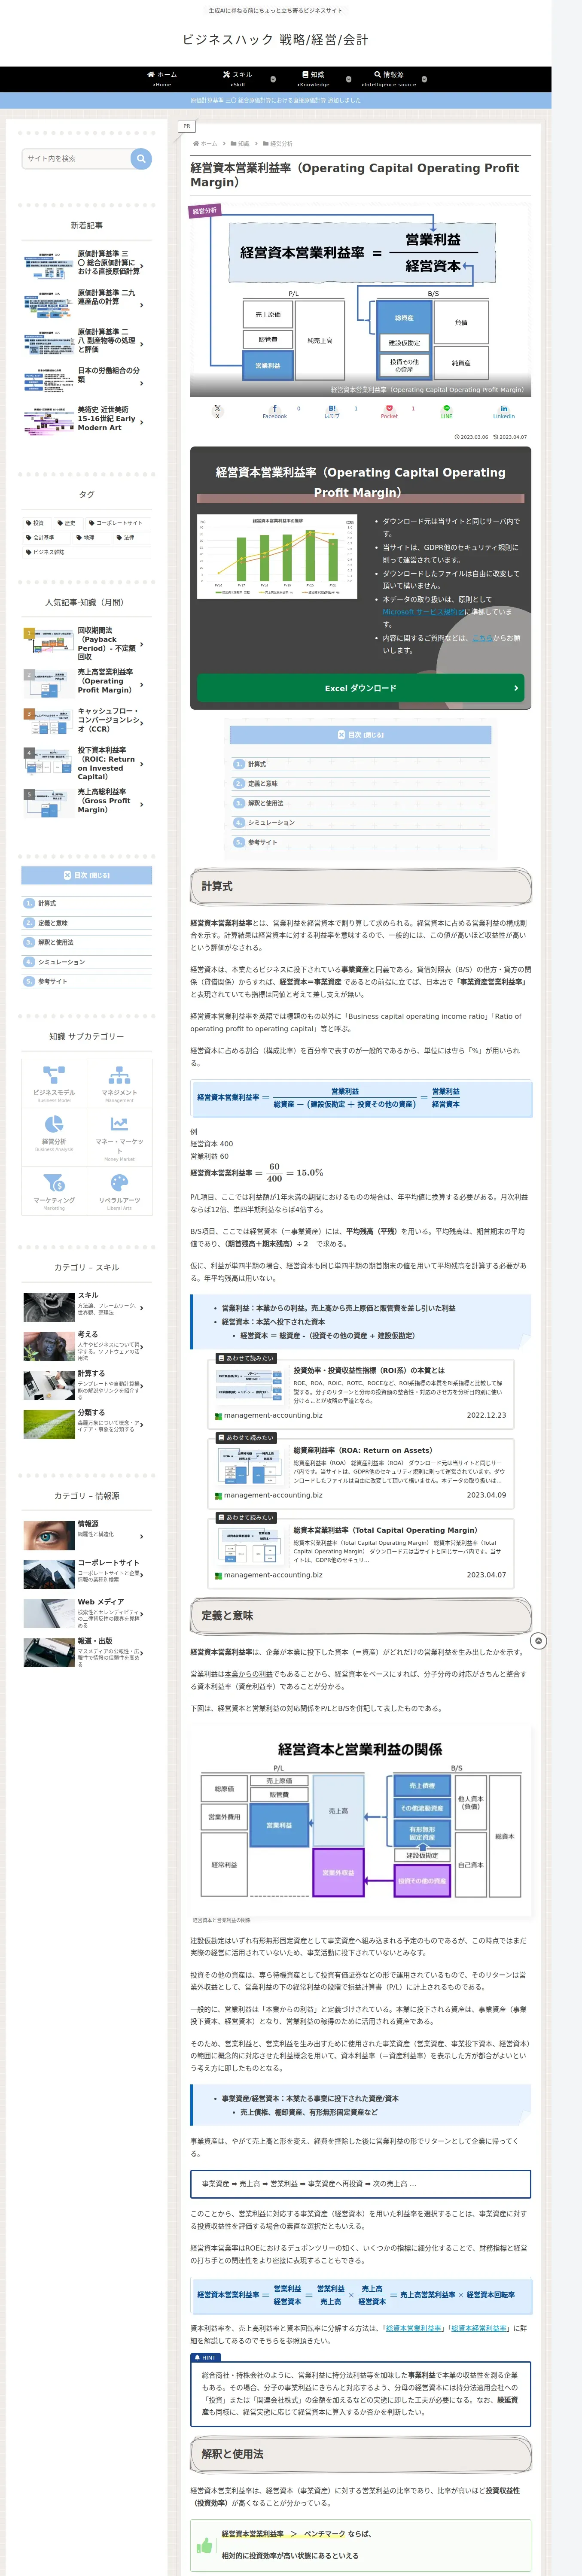Open リベラルアーツ palette subcategory
Screen dimensions: 582x2576
119,1191
